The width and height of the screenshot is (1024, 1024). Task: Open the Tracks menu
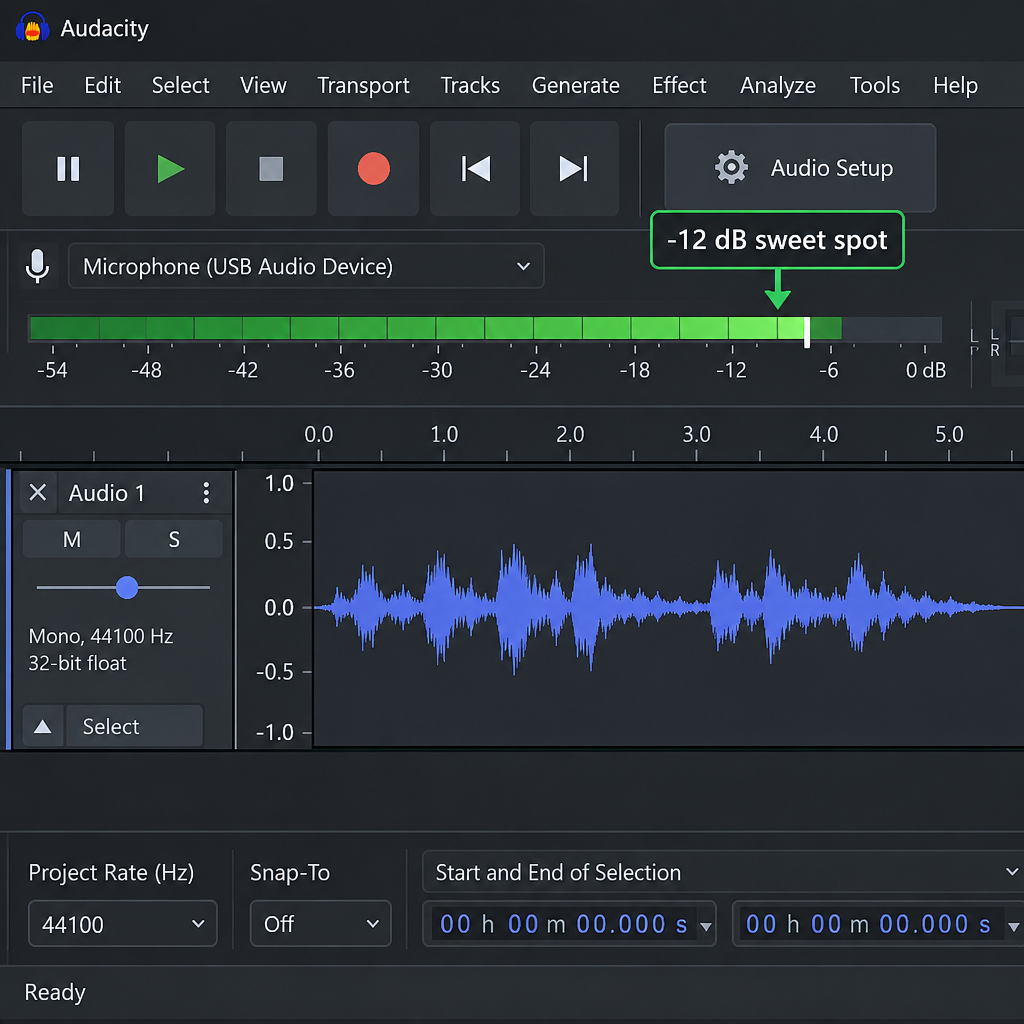[x=470, y=85]
